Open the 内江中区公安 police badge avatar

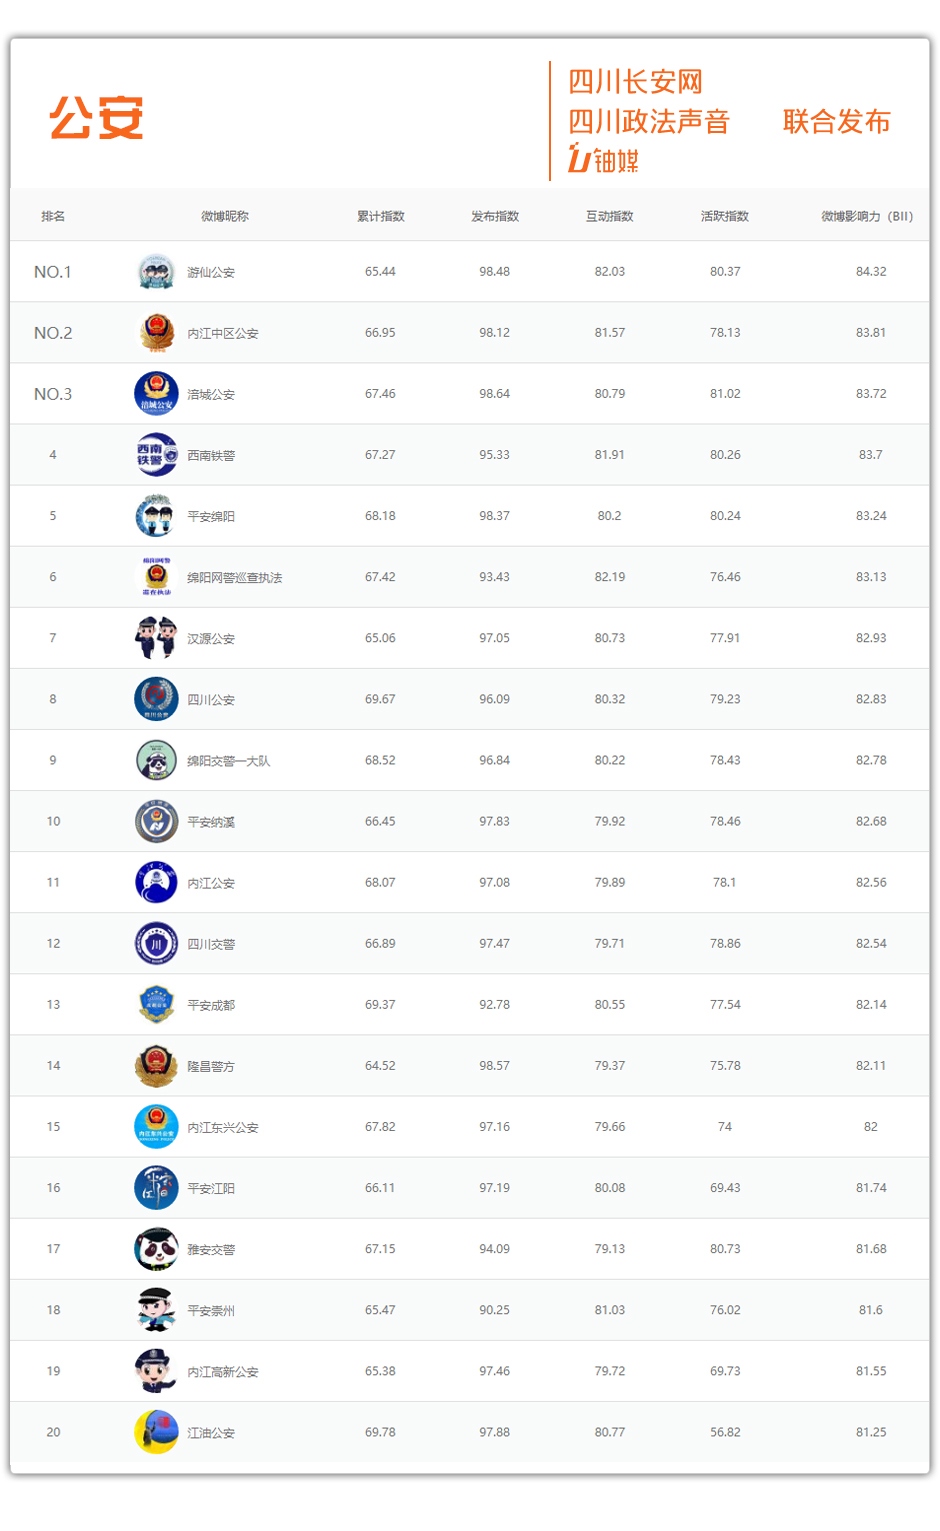click(156, 333)
